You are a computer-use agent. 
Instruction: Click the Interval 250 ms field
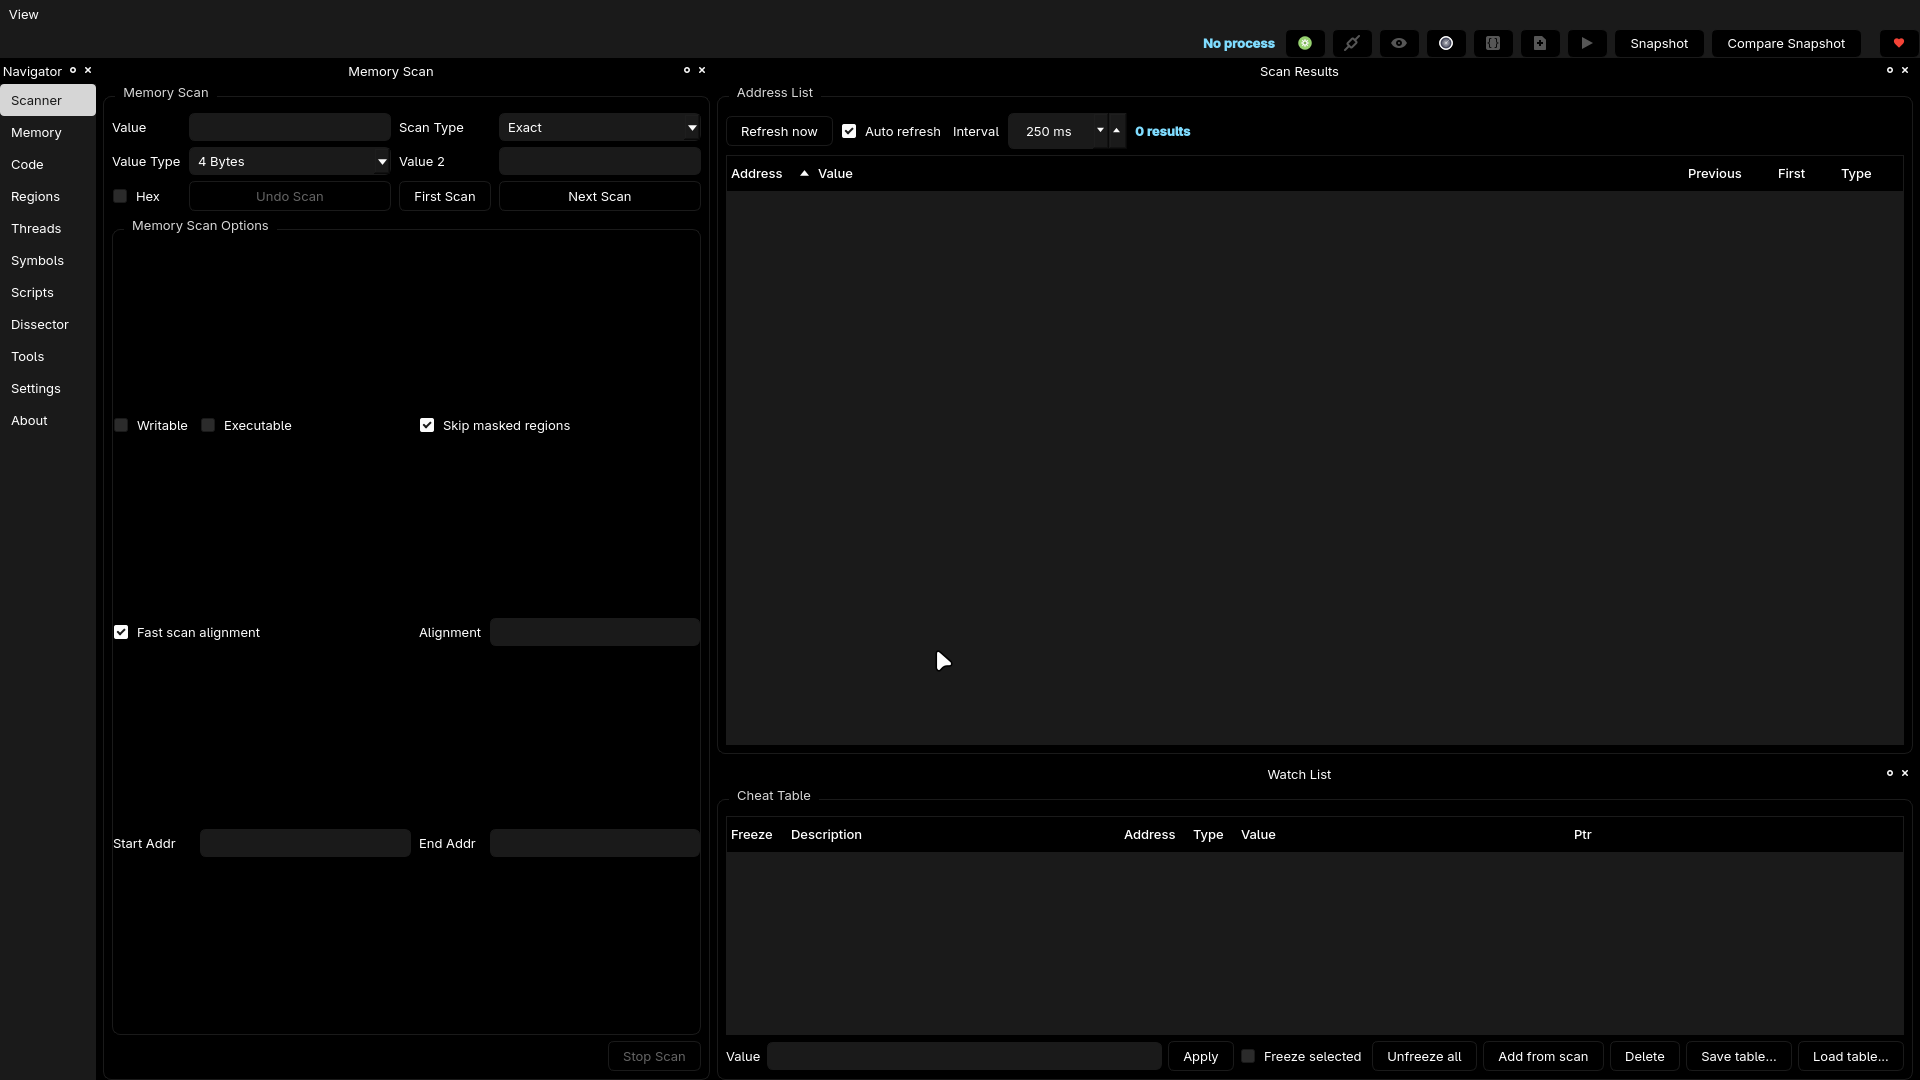(x=1050, y=131)
